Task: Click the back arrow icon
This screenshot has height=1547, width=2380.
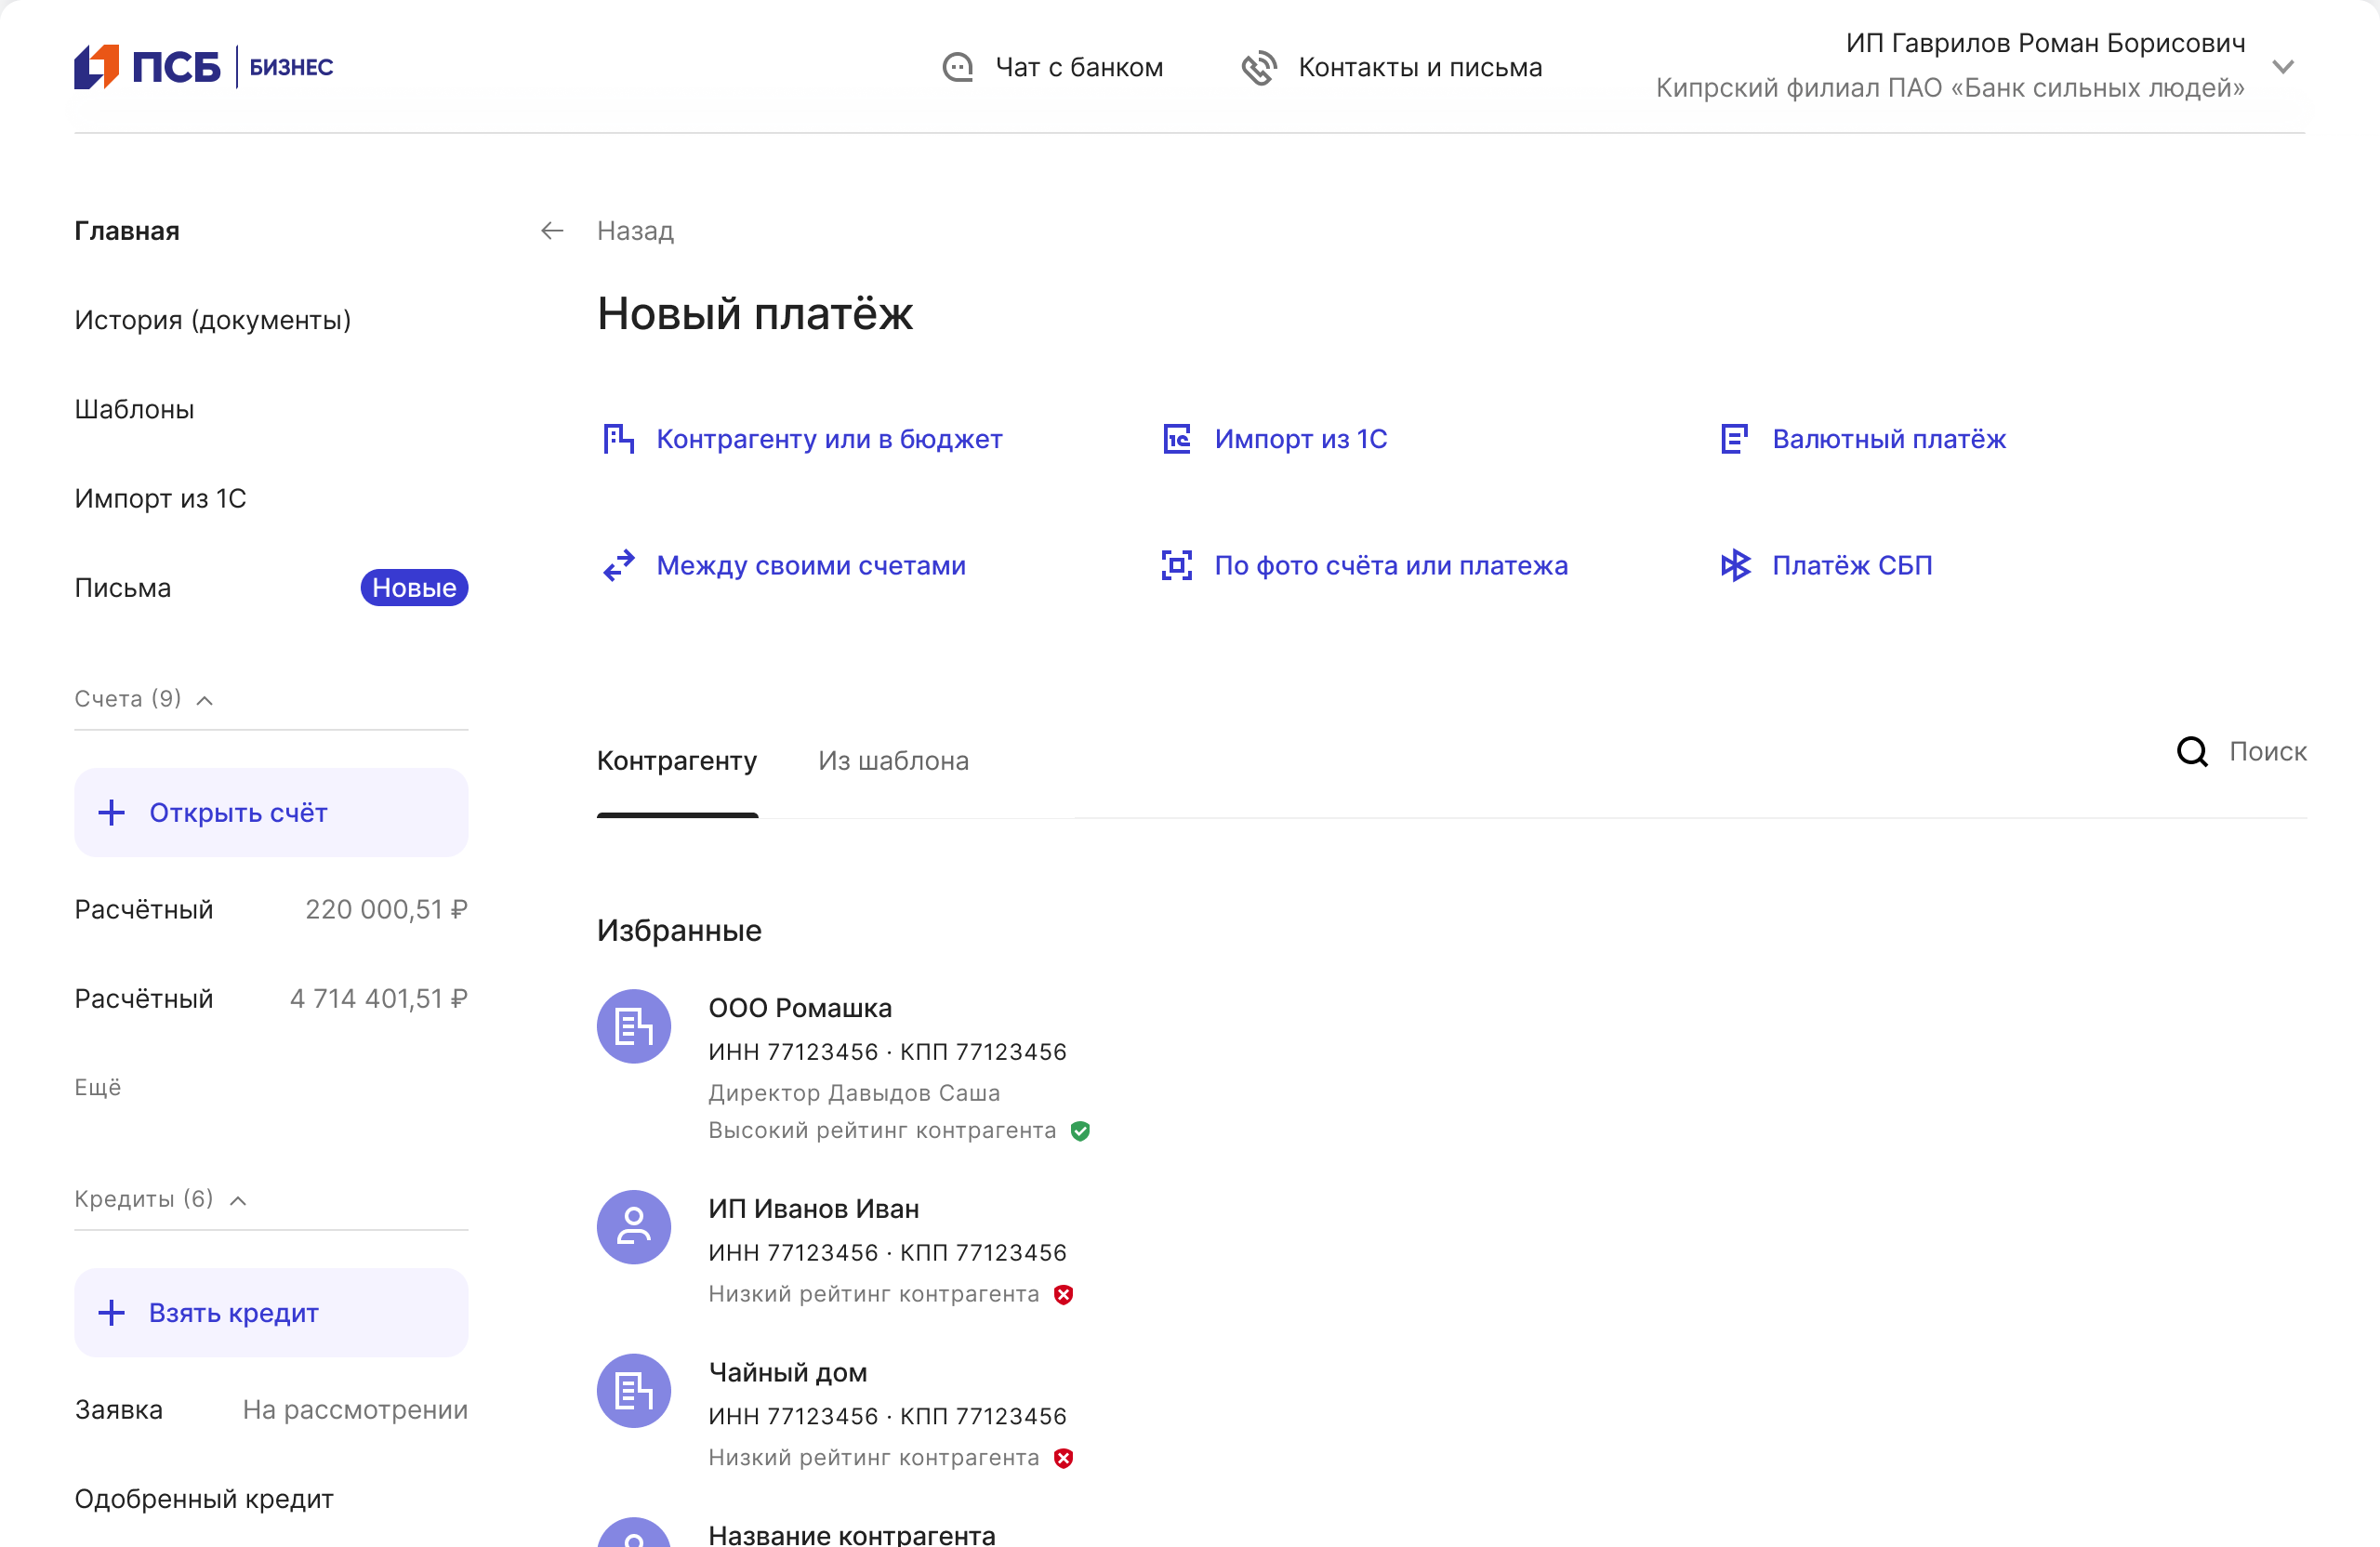Action: (x=552, y=231)
